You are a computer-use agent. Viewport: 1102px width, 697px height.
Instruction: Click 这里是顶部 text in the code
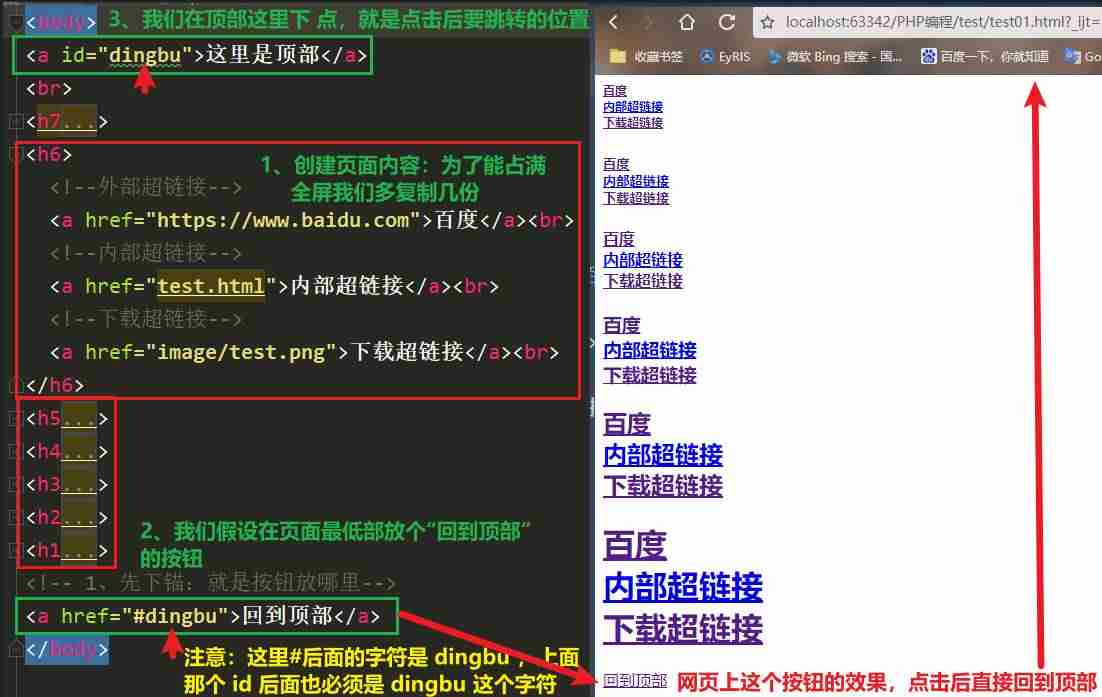coord(262,55)
